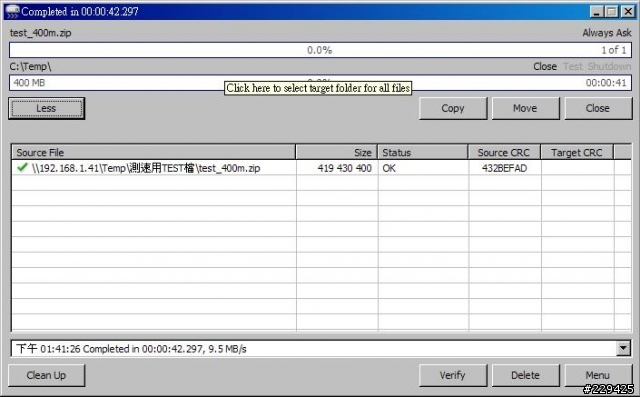Sort by the Size column header
640x397 pixels.
(x=336, y=153)
